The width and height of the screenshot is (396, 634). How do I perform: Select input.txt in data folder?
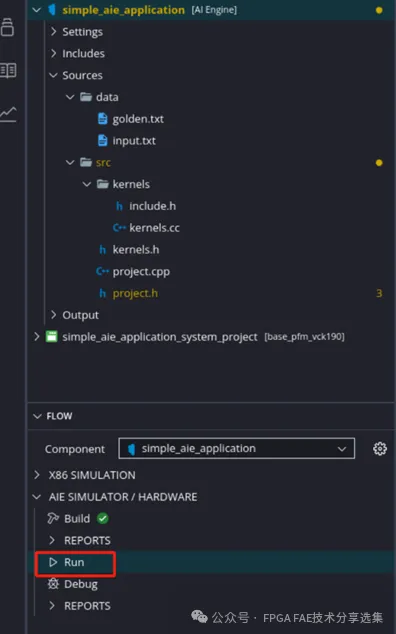pyautogui.click(x=134, y=141)
